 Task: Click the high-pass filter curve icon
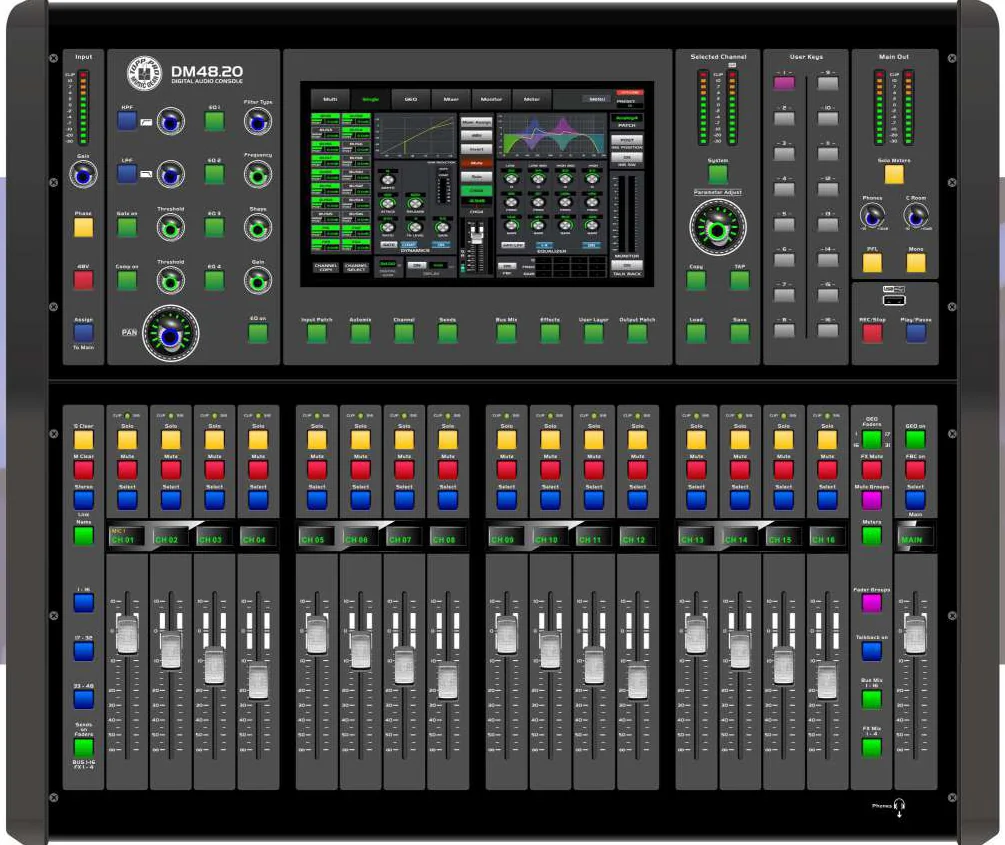pyautogui.click(x=146, y=122)
